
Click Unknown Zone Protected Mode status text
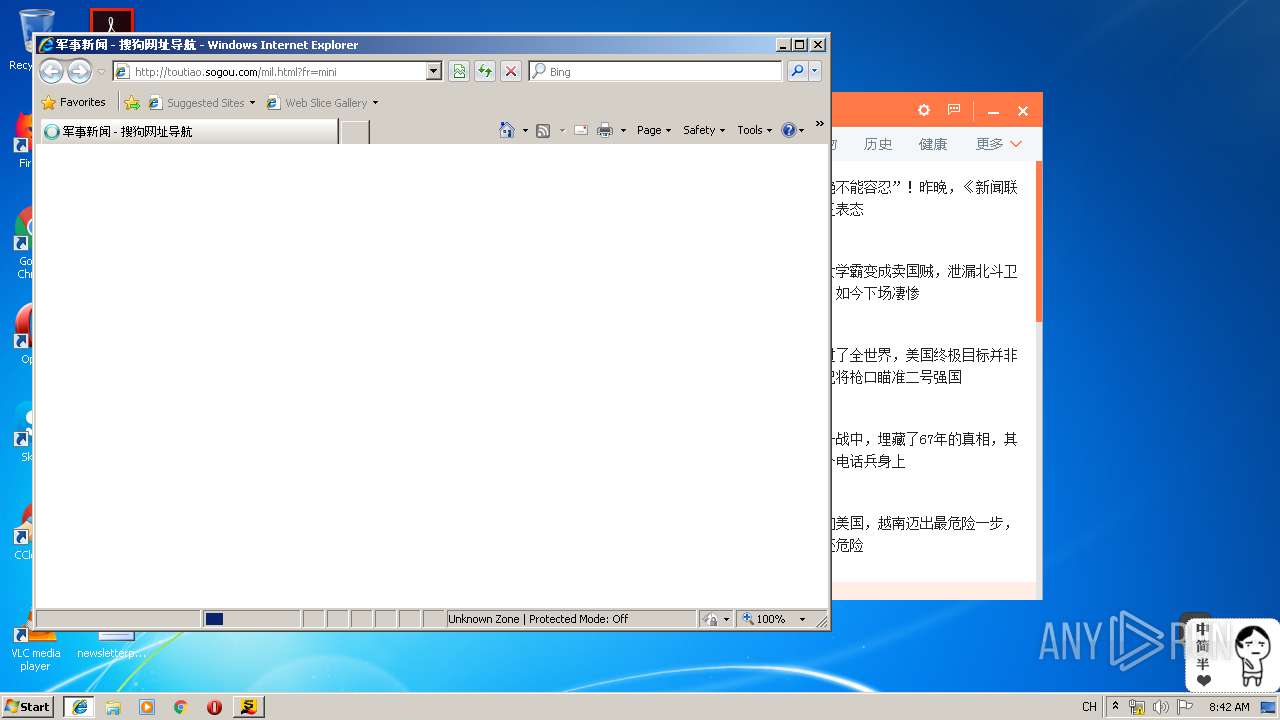(538, 619)
